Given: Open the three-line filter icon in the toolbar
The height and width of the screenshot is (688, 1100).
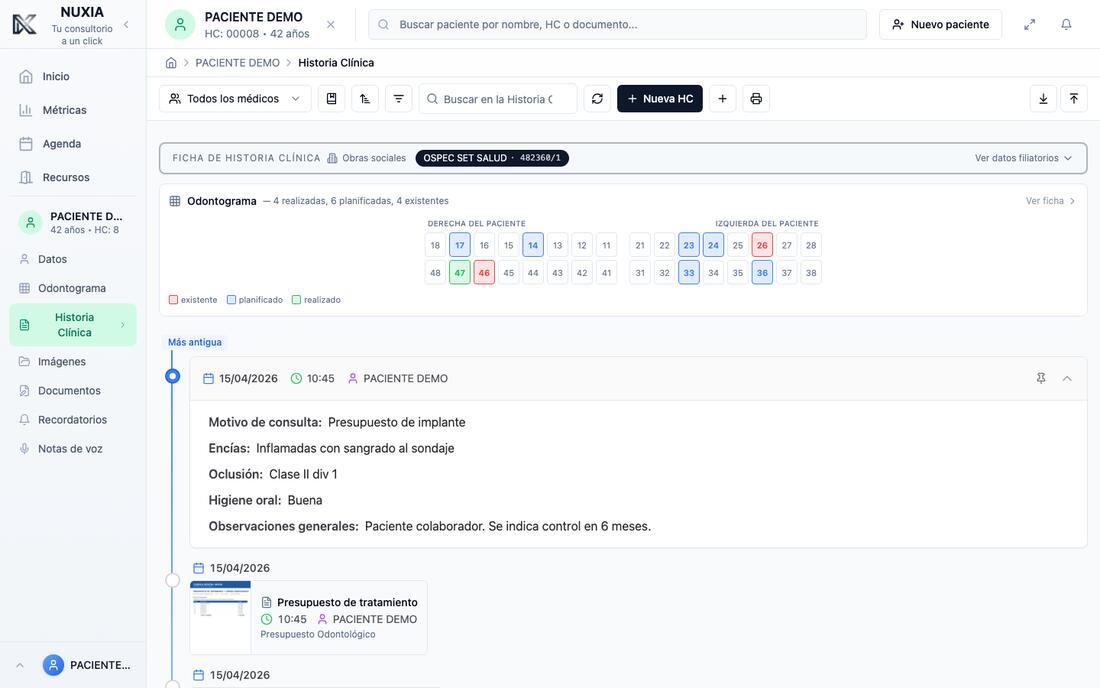Looking at the screenshot, I should coord(398,99).
